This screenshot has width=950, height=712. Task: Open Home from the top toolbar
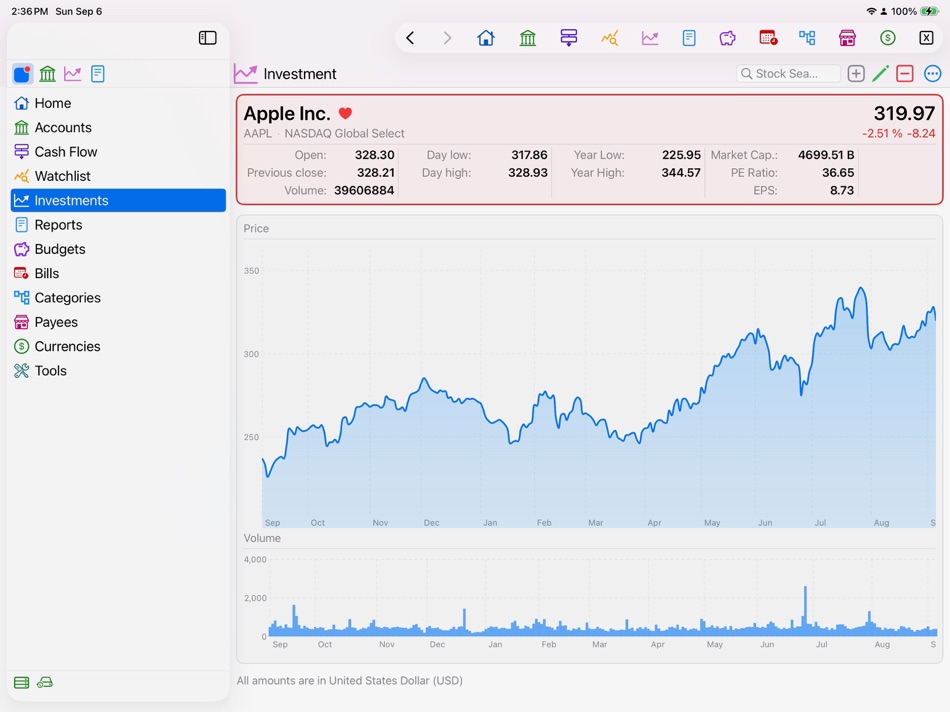(x=486, y=38)
